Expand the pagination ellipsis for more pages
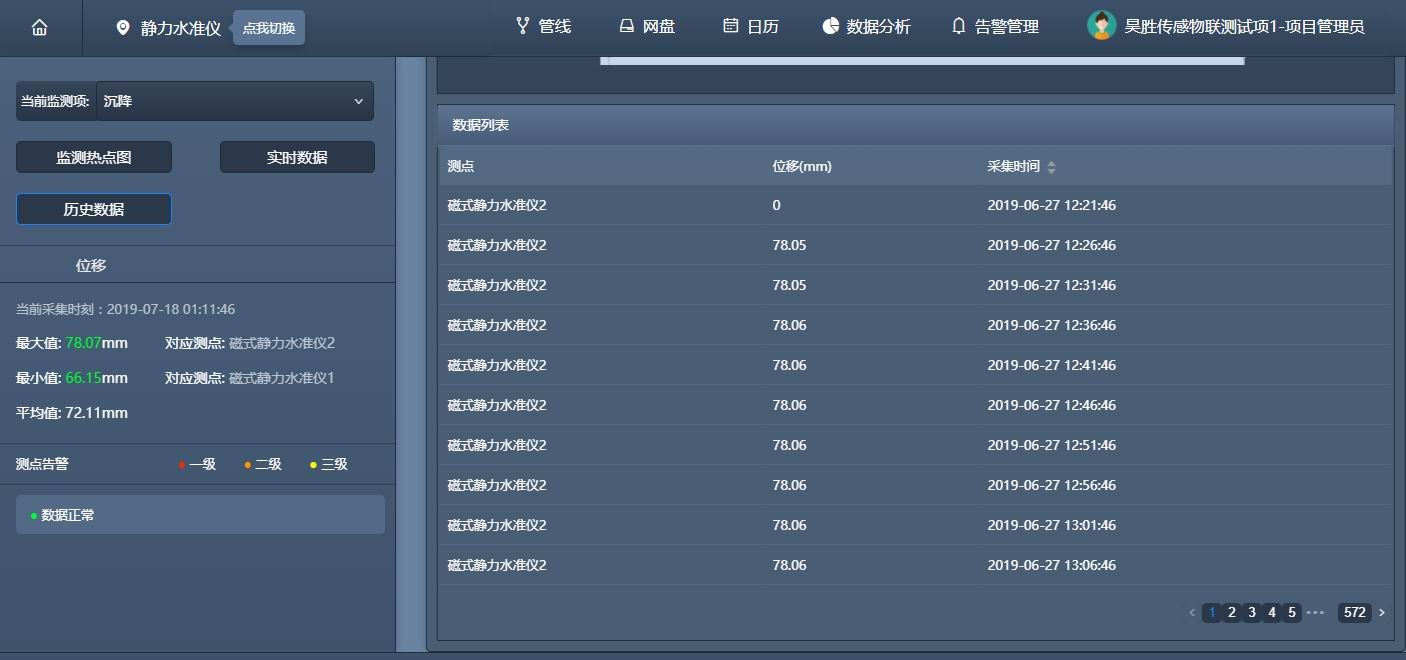 pyautogui.click(x=1315, y=613)
